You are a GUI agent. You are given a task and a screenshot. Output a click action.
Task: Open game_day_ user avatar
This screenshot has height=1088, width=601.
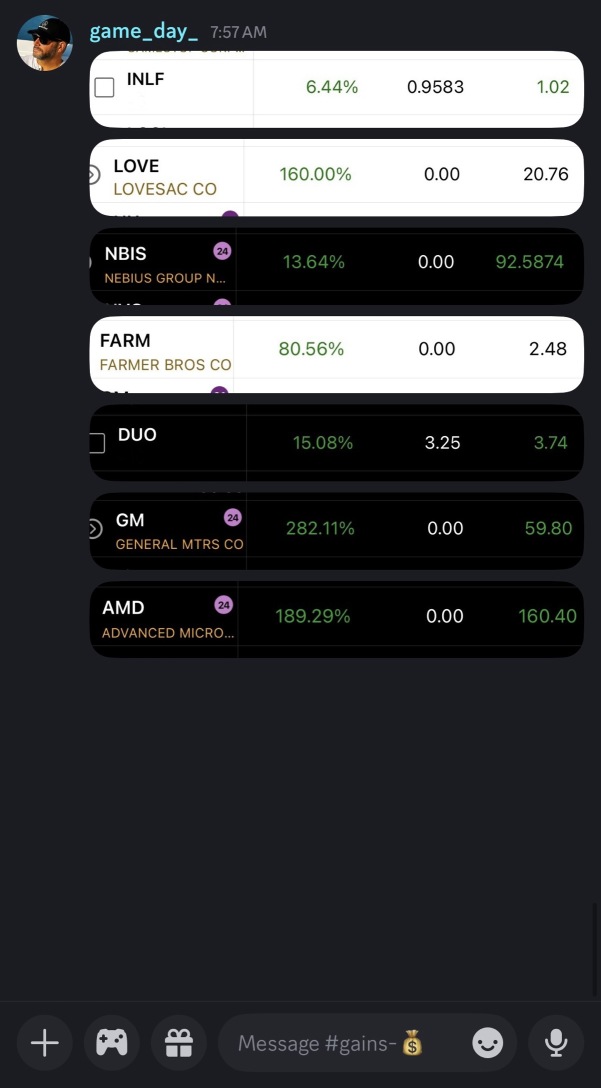[45, 43]
